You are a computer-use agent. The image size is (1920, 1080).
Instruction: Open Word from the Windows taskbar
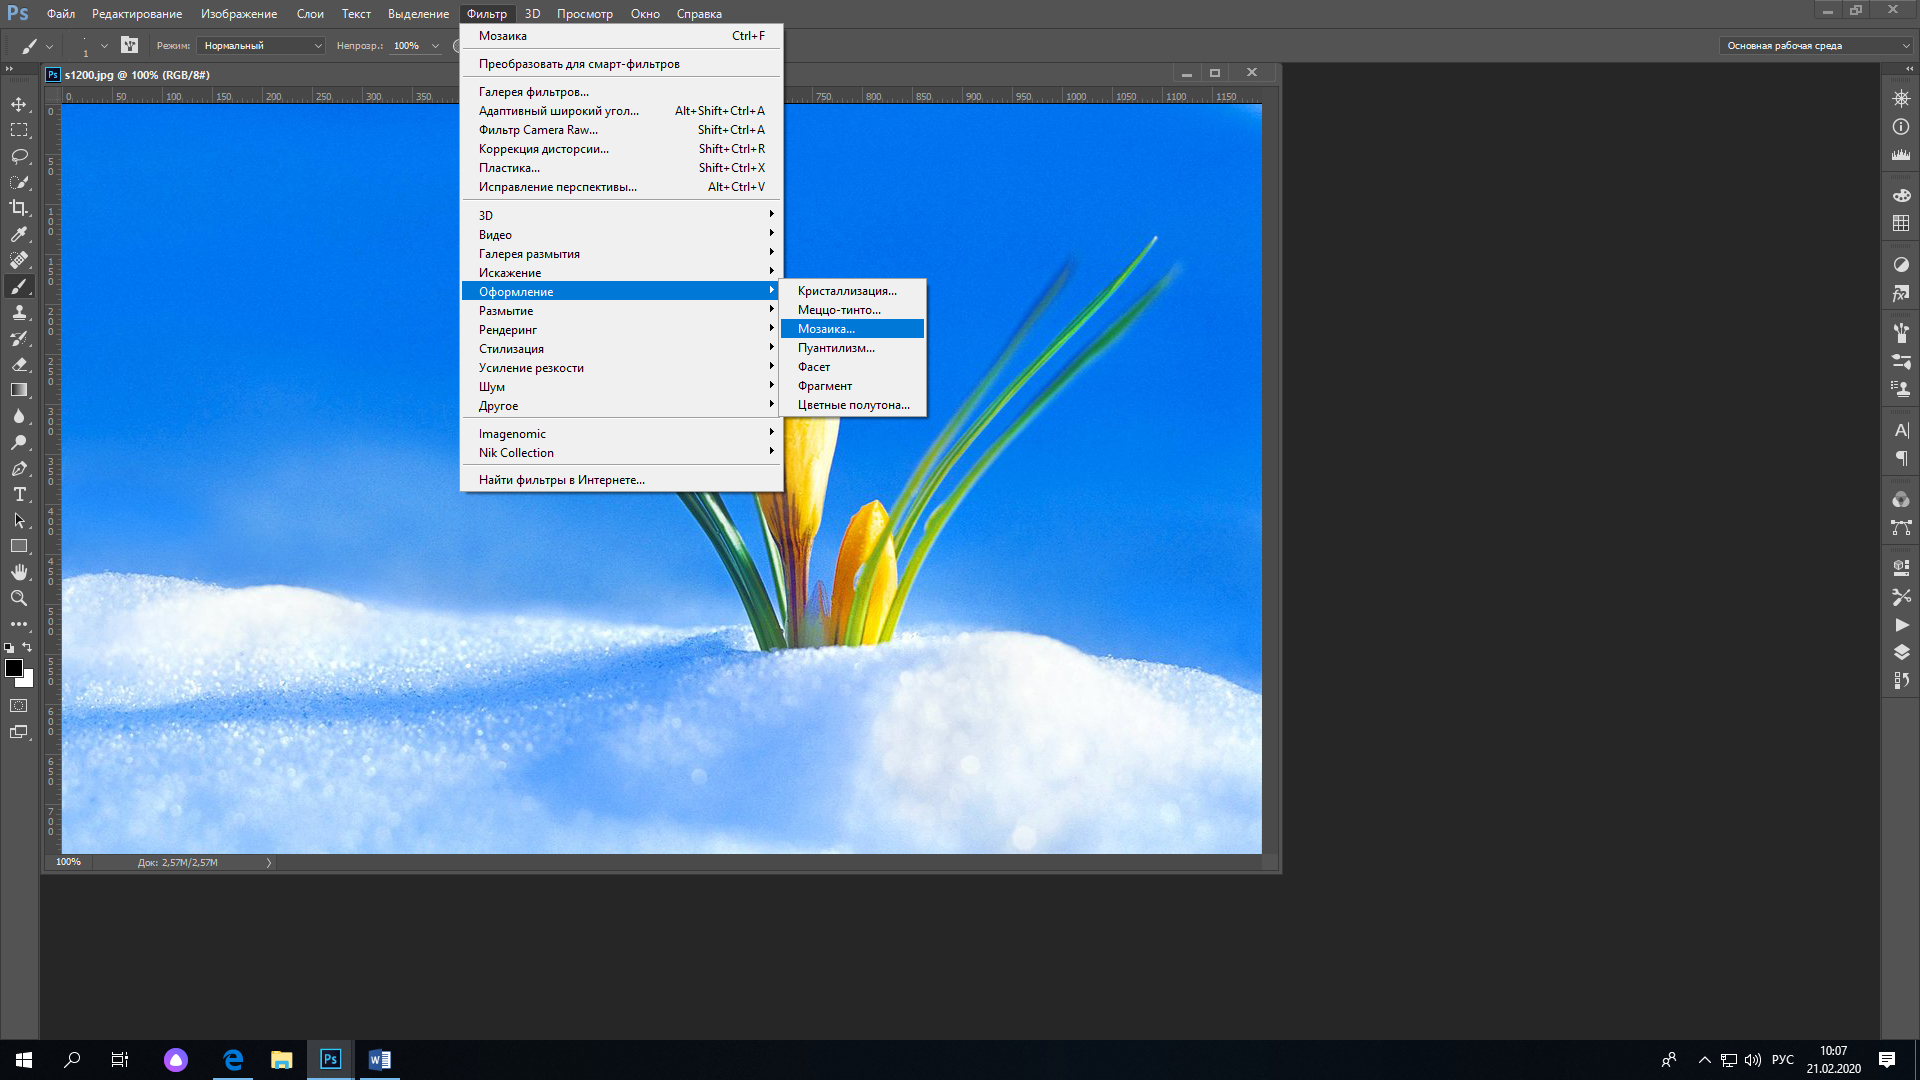[379, 1059]
